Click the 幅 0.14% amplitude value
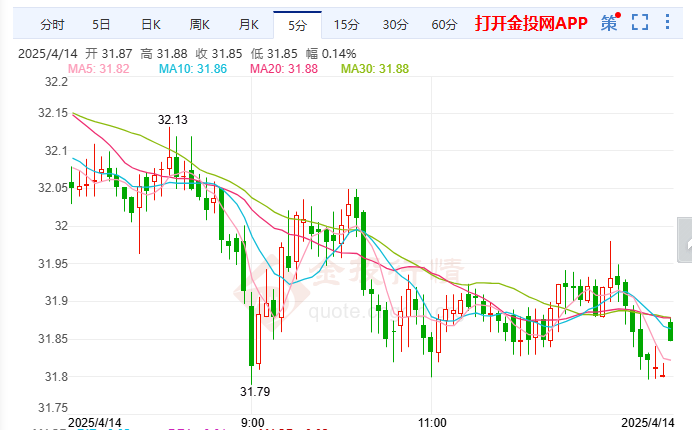Image resolution: width=692 pixels, height=430 pixels. 331,54
